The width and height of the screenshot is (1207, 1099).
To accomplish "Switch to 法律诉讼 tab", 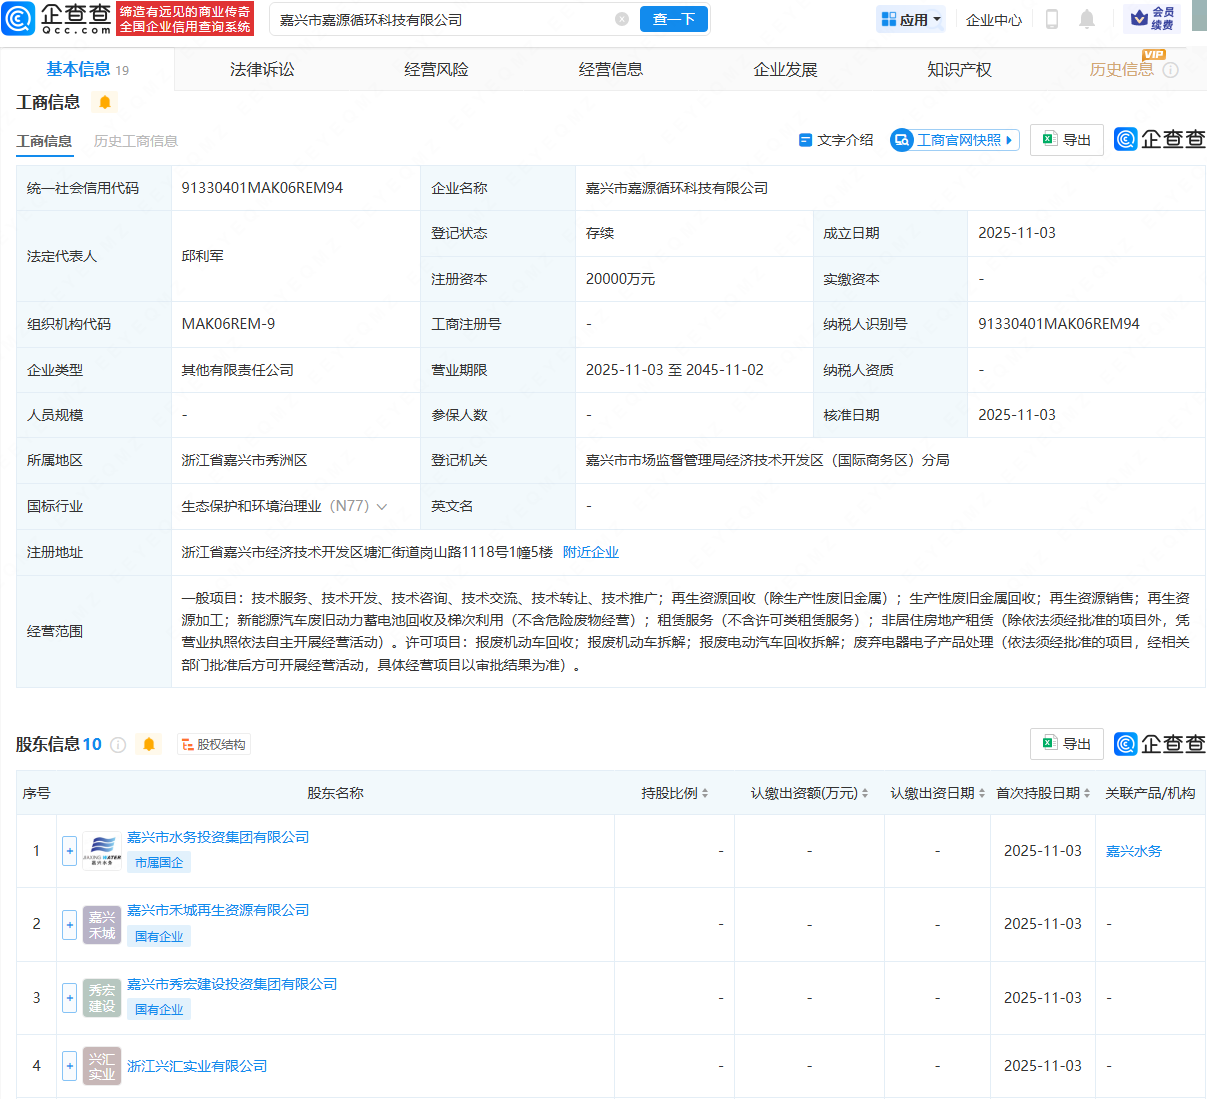I will tap(262, 69).
